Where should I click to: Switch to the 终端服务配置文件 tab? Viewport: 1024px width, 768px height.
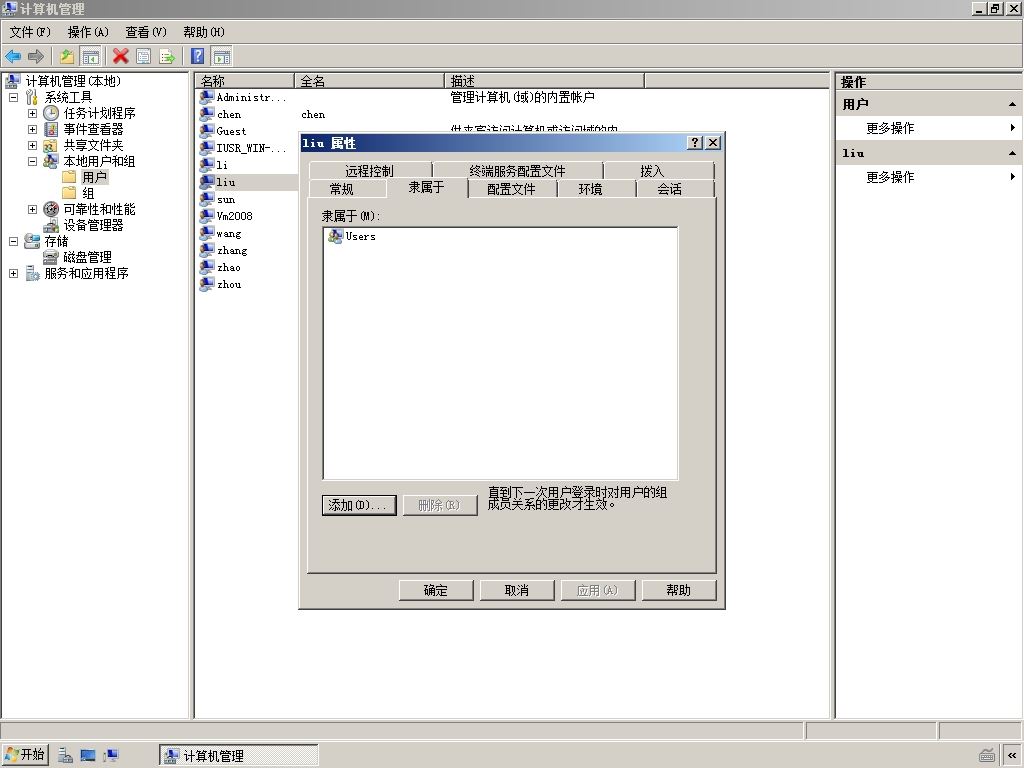(x=517, y=171)
